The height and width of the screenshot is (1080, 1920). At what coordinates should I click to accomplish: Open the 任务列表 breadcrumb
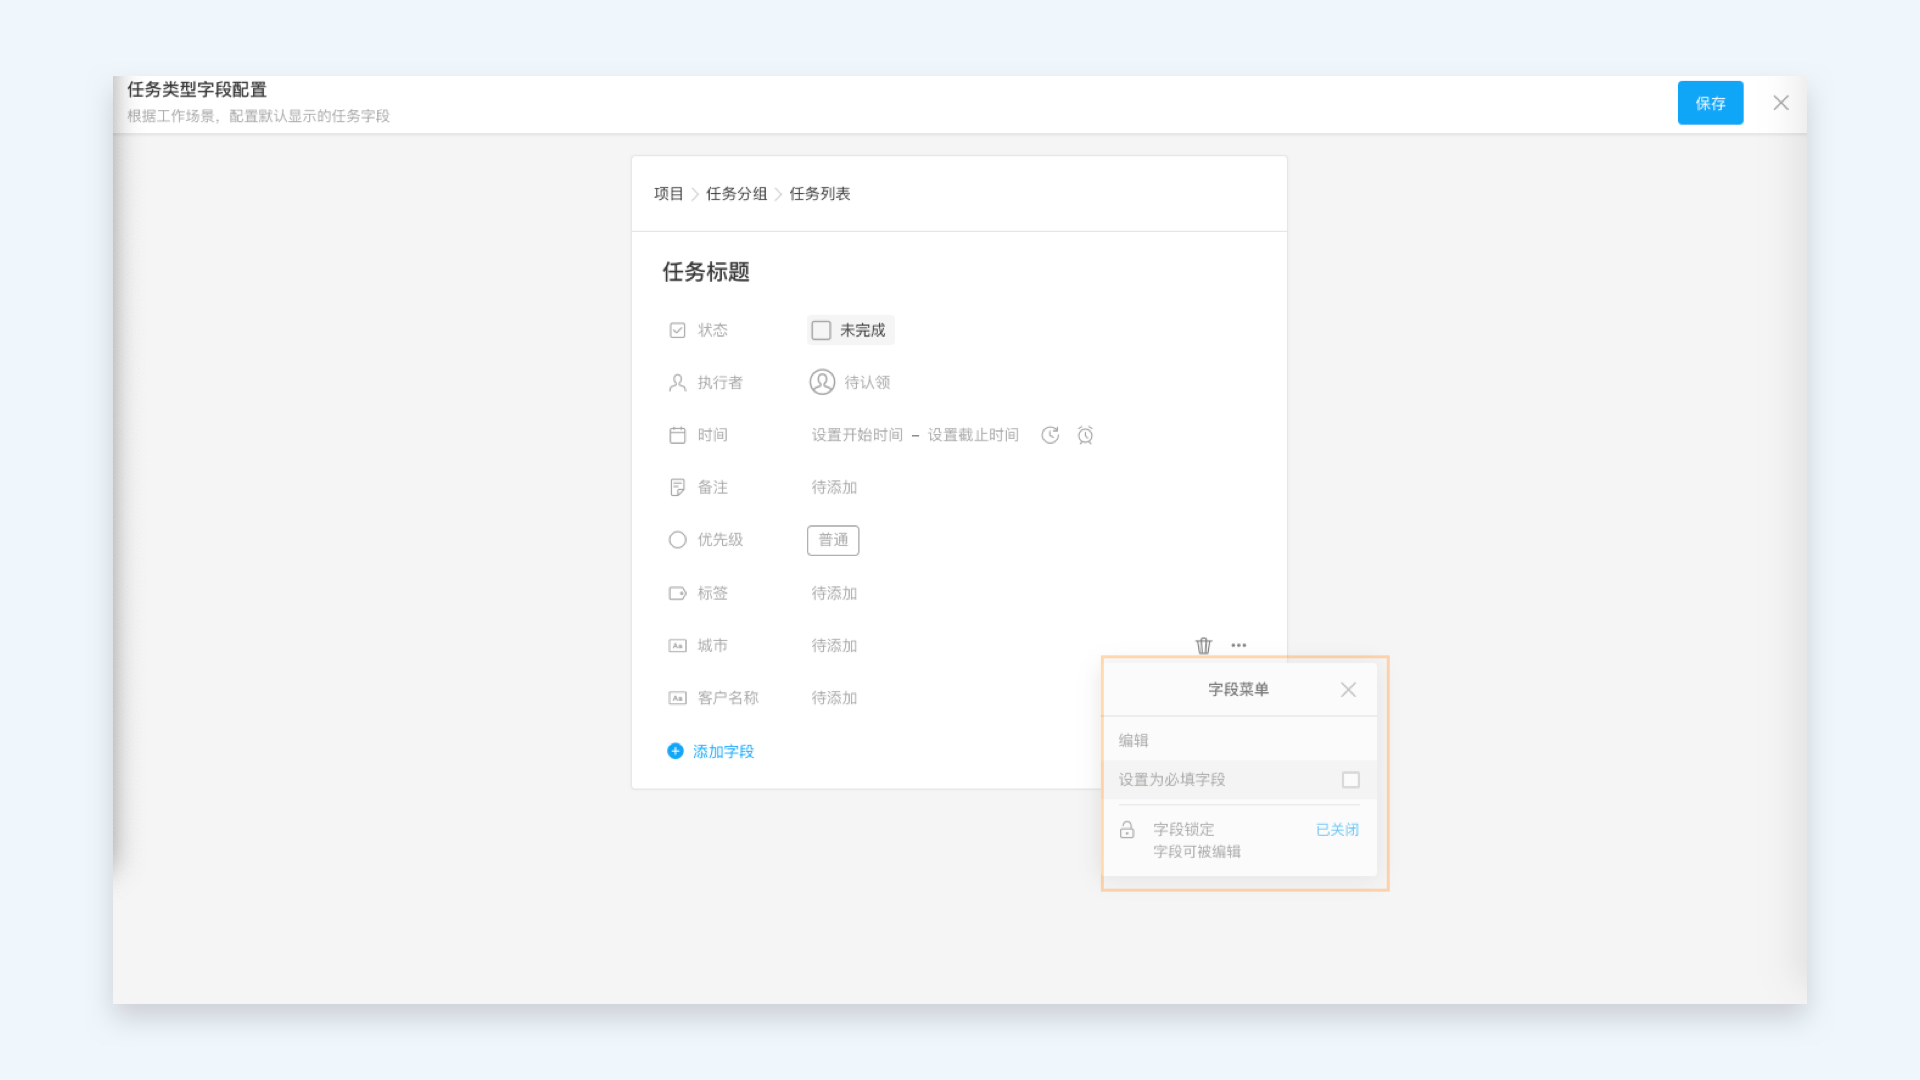820,194
